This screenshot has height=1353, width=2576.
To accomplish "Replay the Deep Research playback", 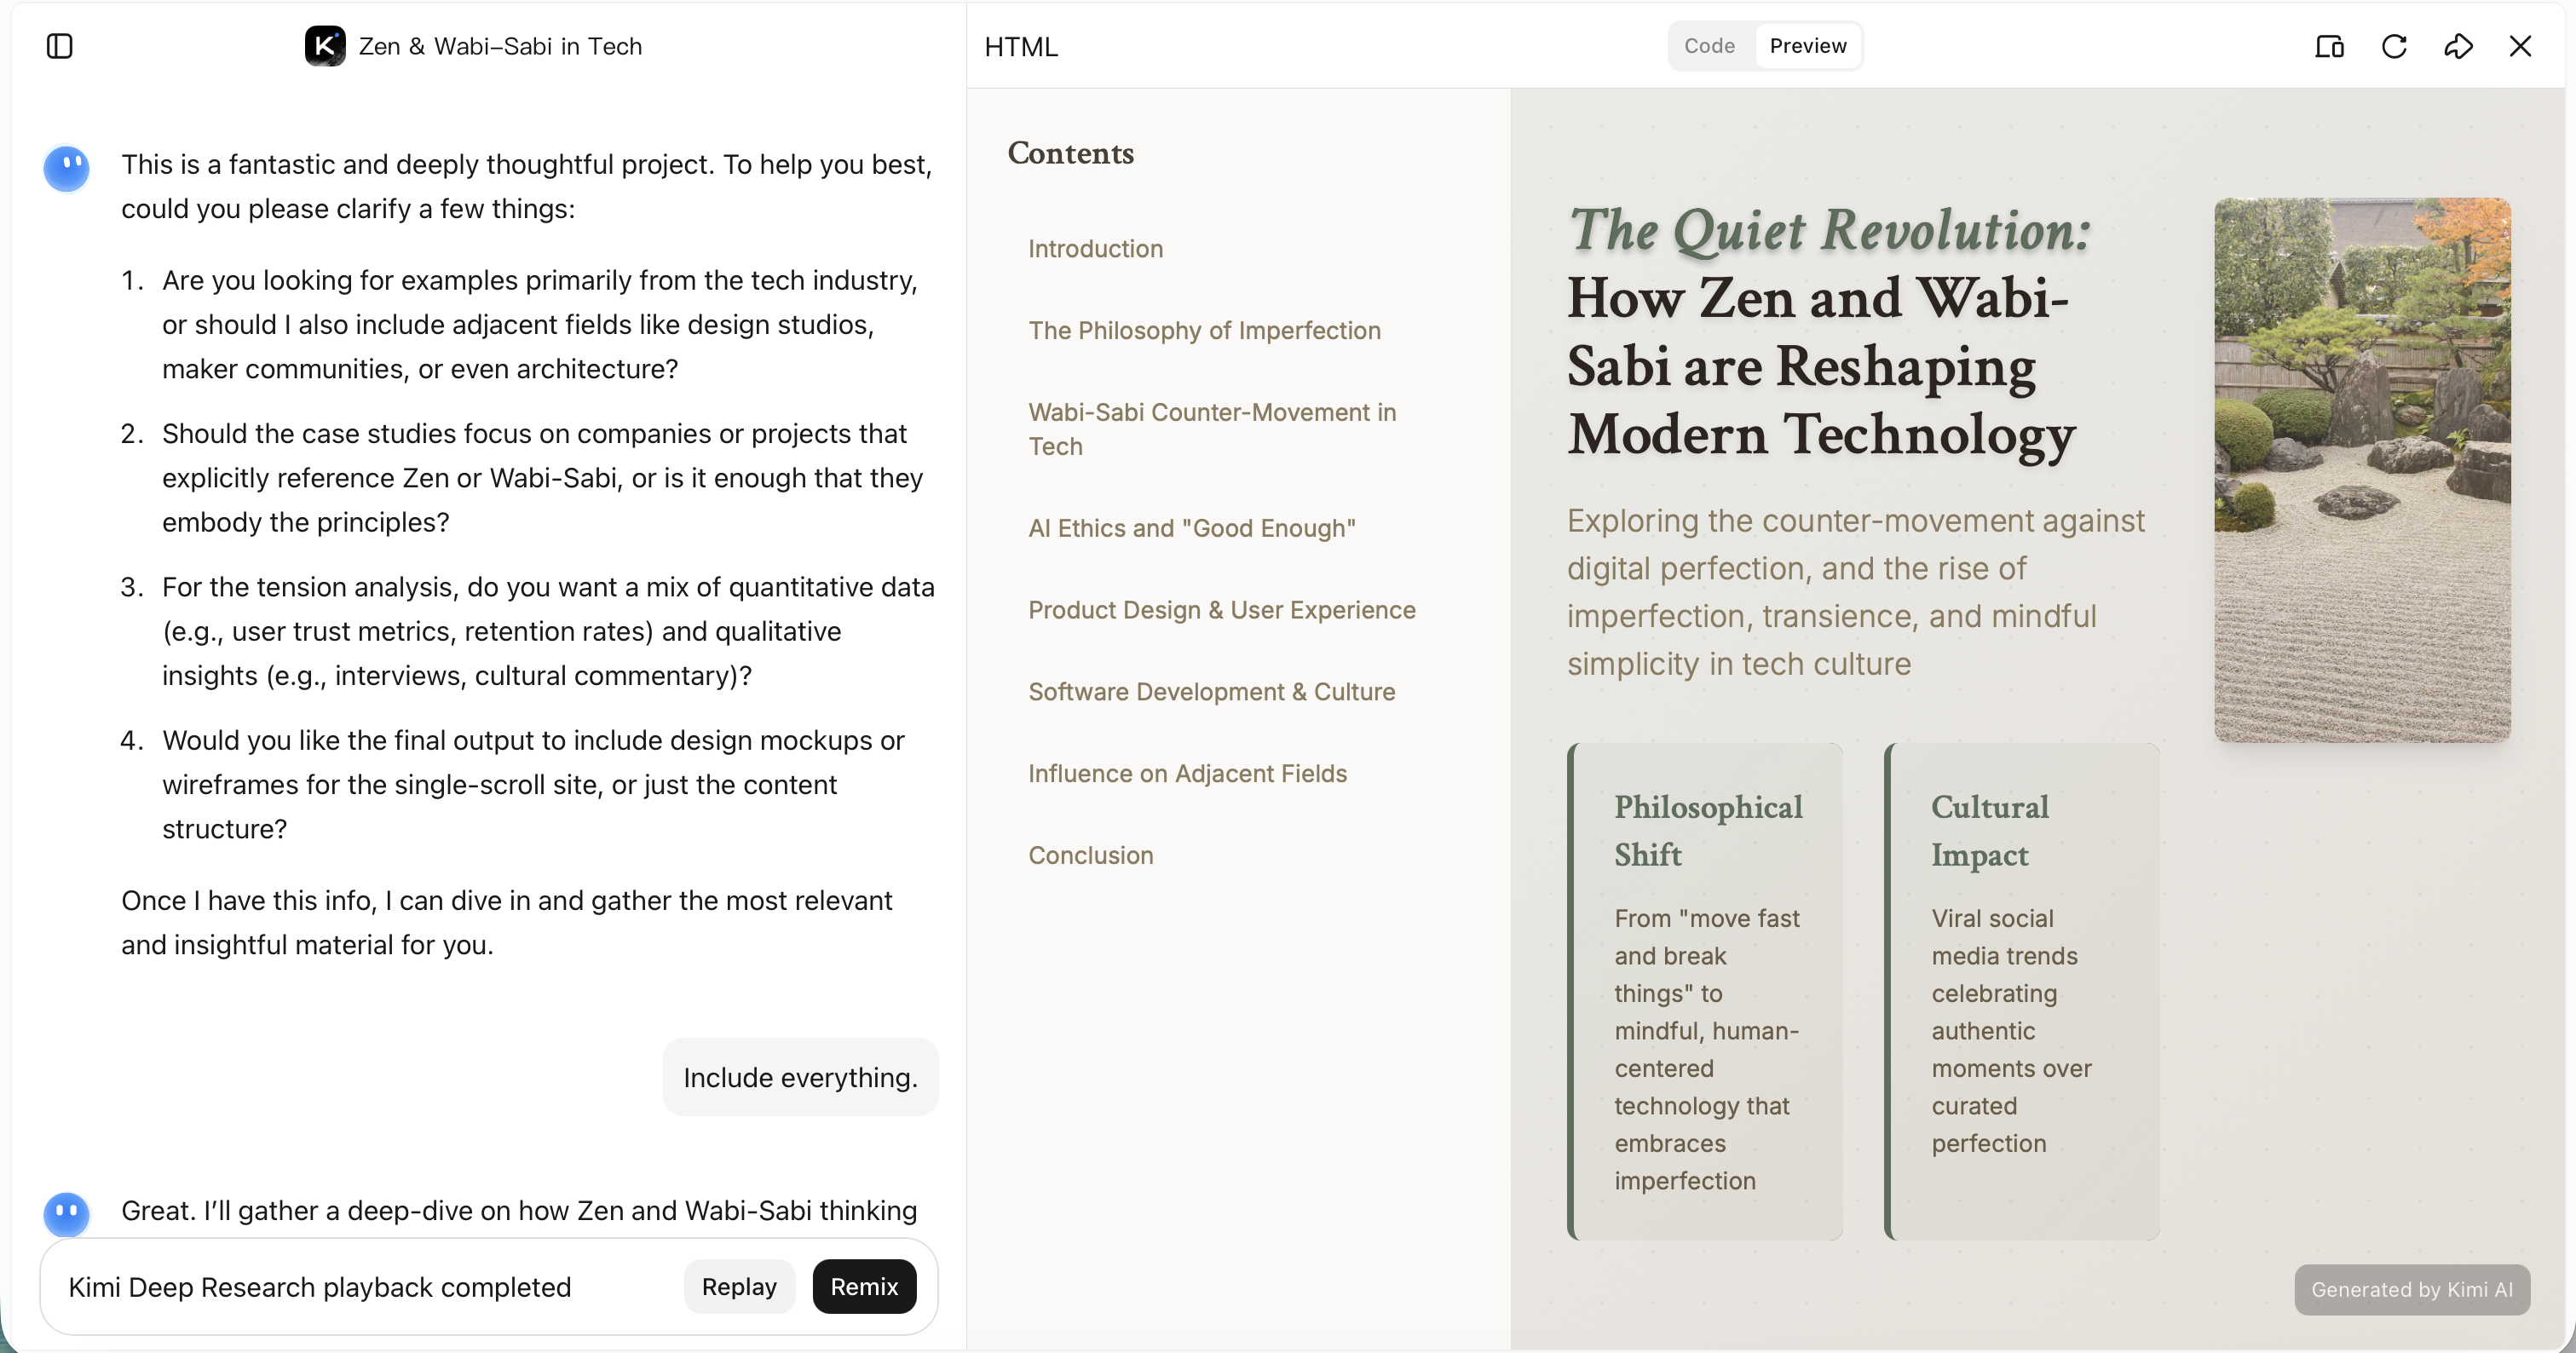I will point(739,1287).
